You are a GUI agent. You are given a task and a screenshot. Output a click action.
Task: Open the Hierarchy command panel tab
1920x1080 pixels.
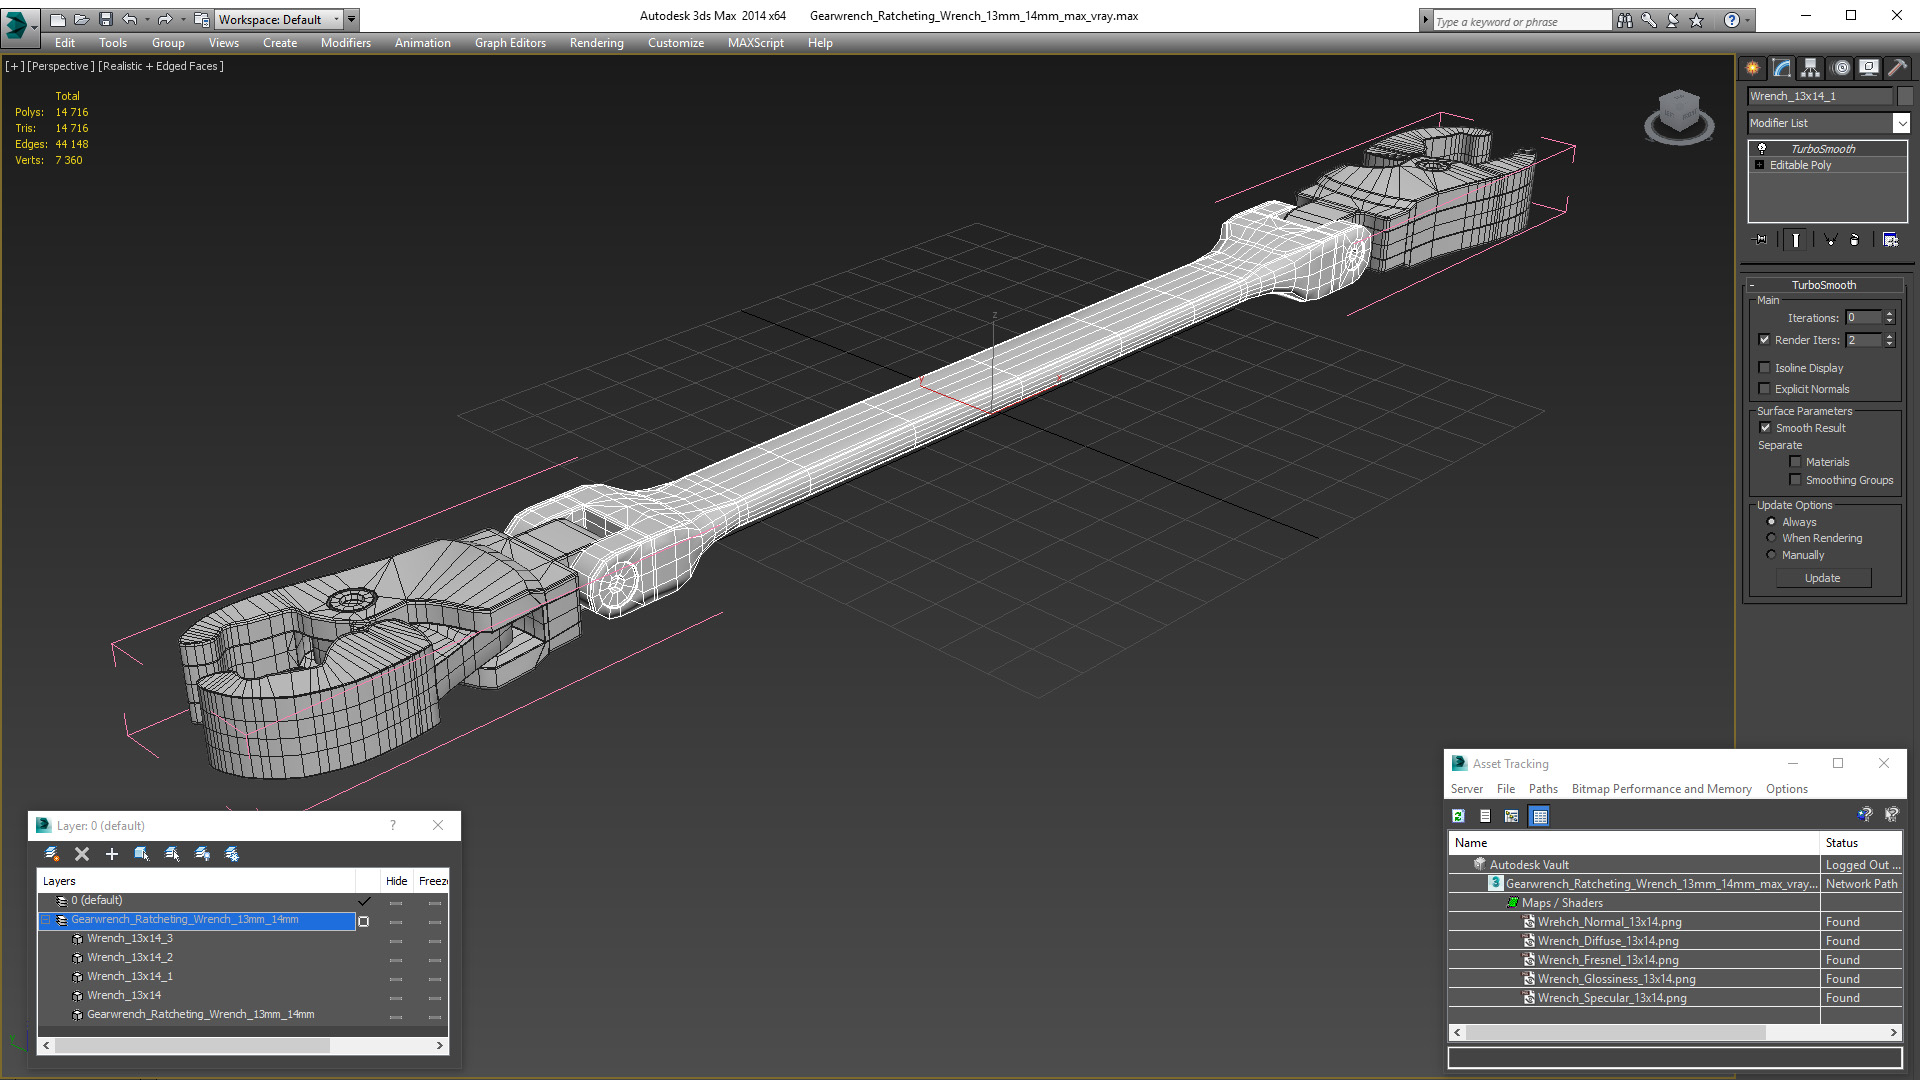point(1811,68)
